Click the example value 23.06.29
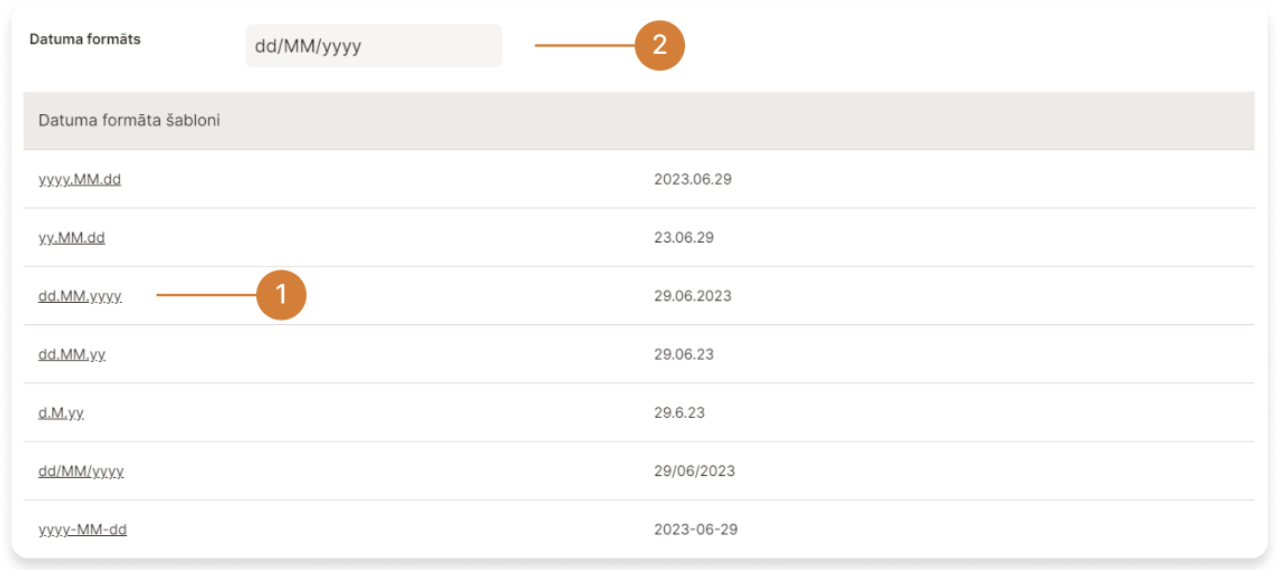 tap(684, 238)
